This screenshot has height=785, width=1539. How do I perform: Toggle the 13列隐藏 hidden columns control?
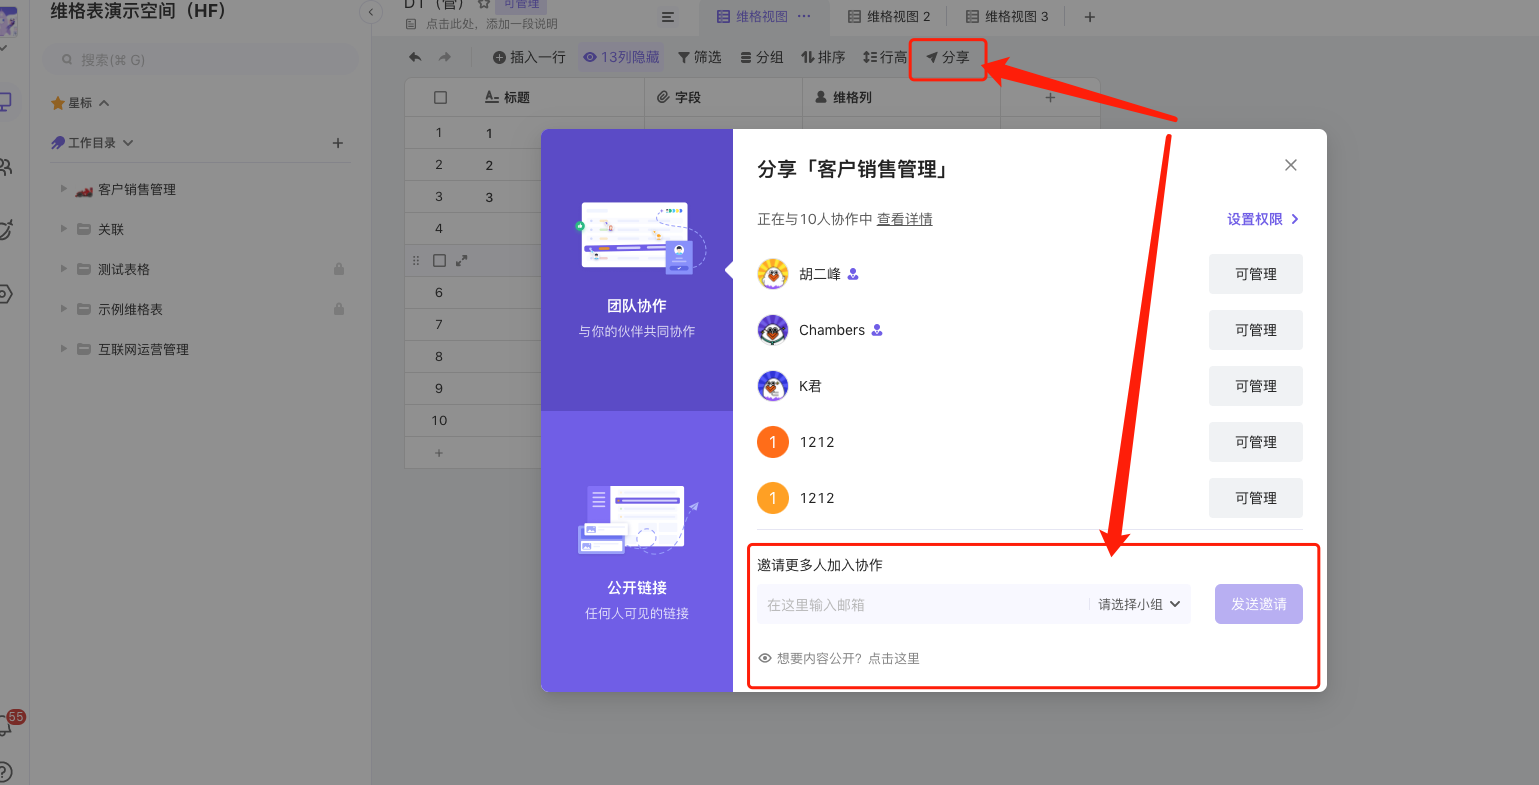(x=621, y=57)
